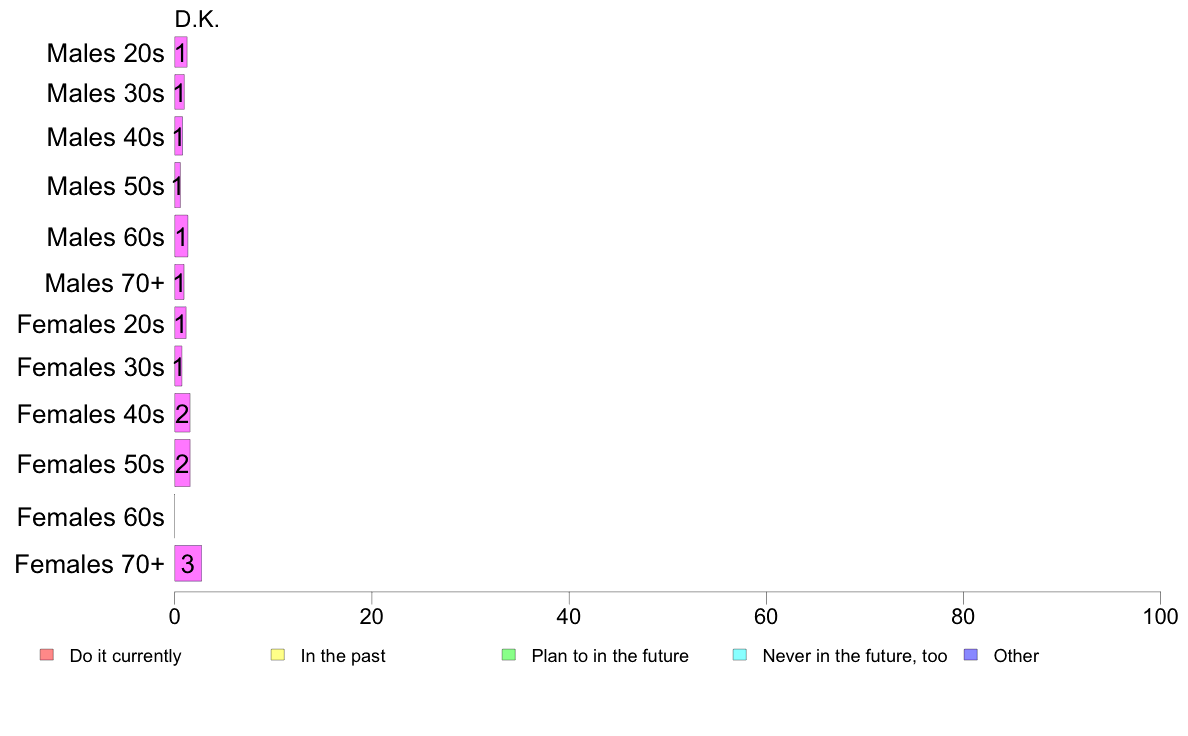The width and height of the screenshot is (1188, 736).
Task: Select the Females 40s bar labeled 2
Action: 182,413
